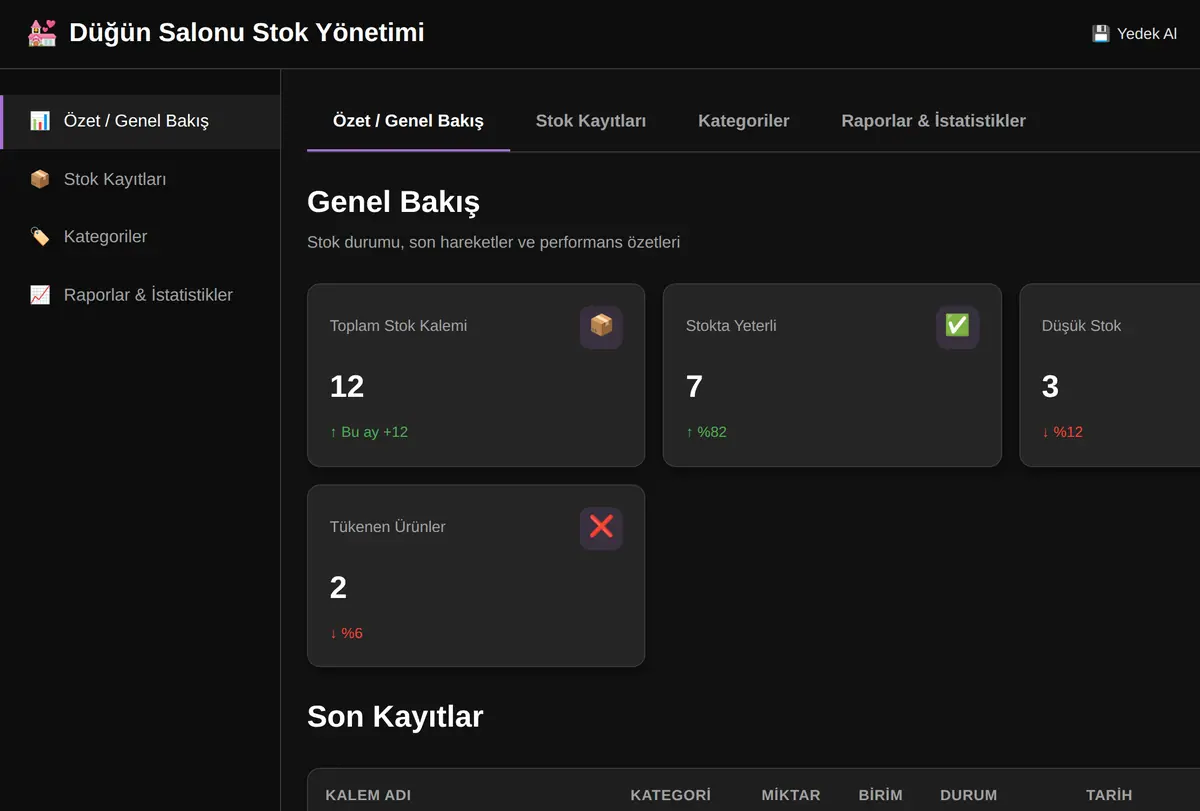
Task: Click the Stokta Yeterli value 7
Action: pyautogui.click(x=694, y=386)
